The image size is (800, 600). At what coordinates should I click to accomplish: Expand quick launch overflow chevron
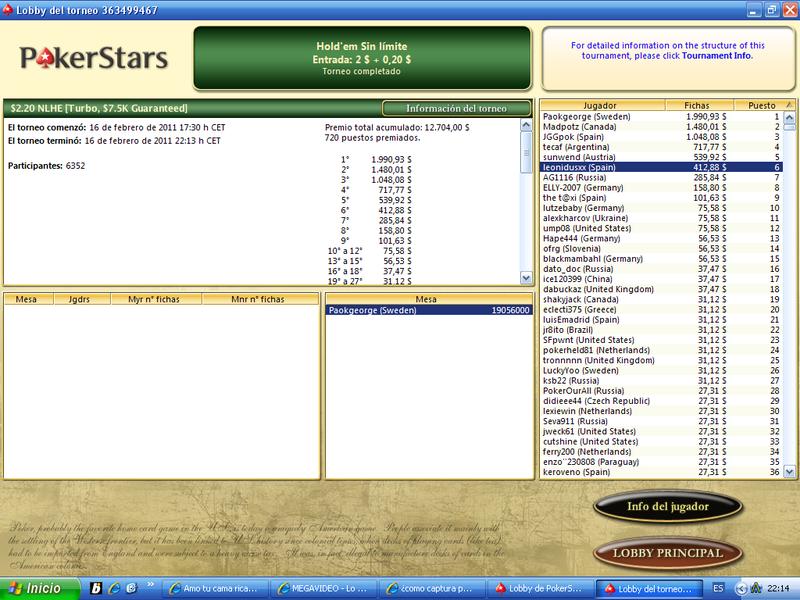(x=151, y=584)
